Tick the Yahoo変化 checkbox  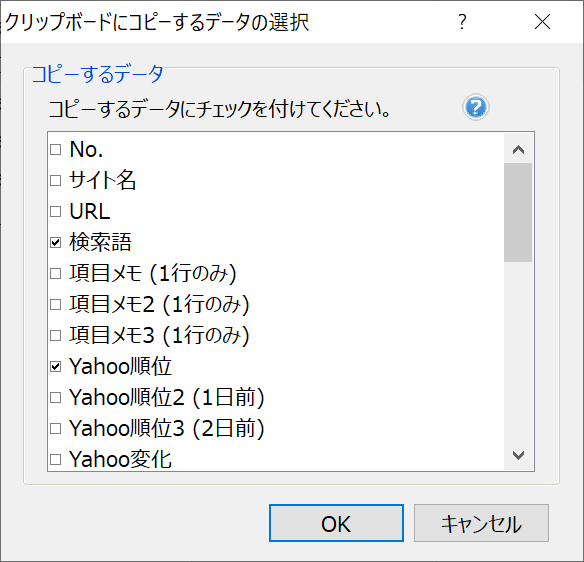[x=55, y=459]
